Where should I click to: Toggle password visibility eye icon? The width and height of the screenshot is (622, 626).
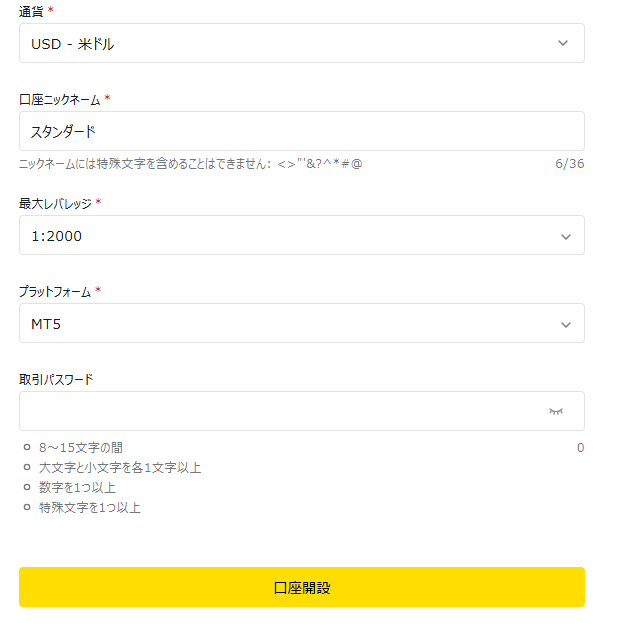pyautogui.click(x=556, y=411)
